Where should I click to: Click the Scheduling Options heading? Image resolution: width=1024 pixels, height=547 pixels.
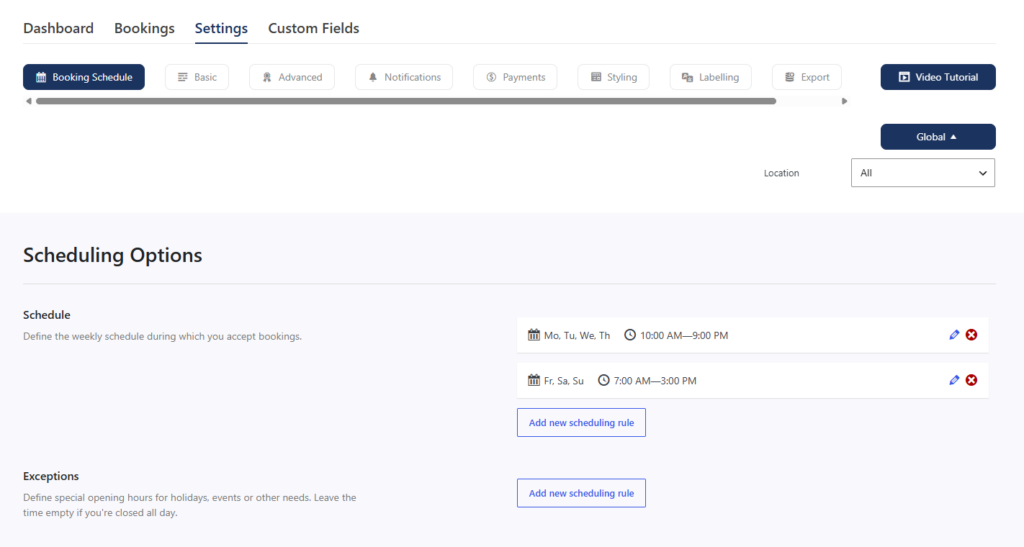point(112,255)
